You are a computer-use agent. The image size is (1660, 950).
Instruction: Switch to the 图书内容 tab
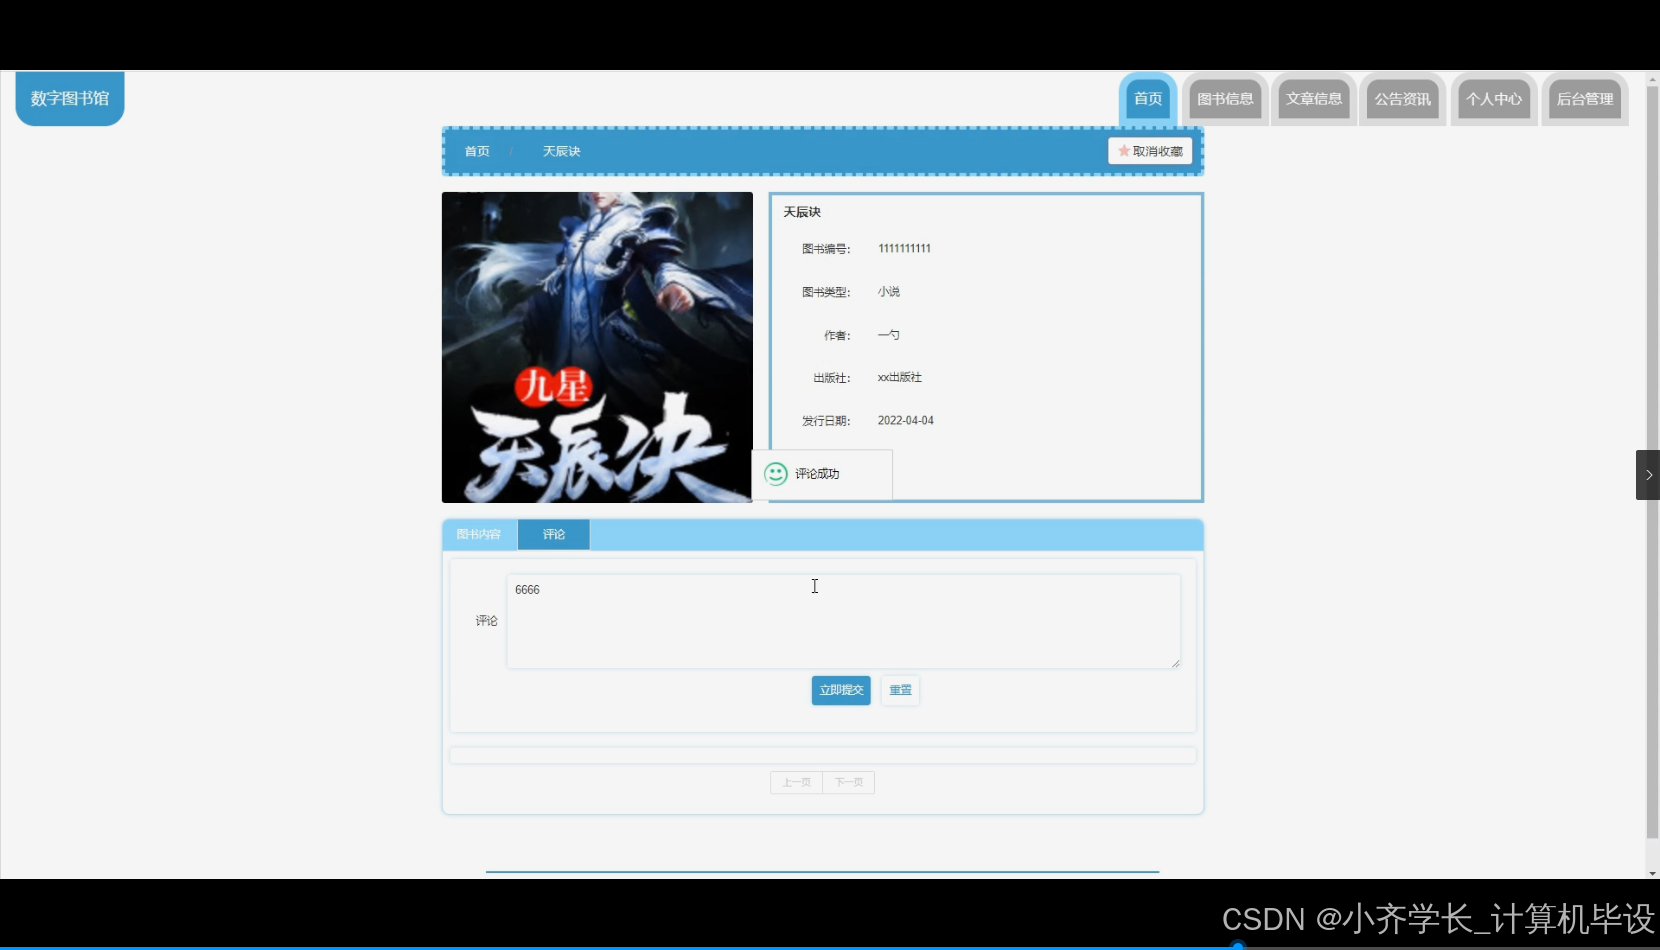479,534
